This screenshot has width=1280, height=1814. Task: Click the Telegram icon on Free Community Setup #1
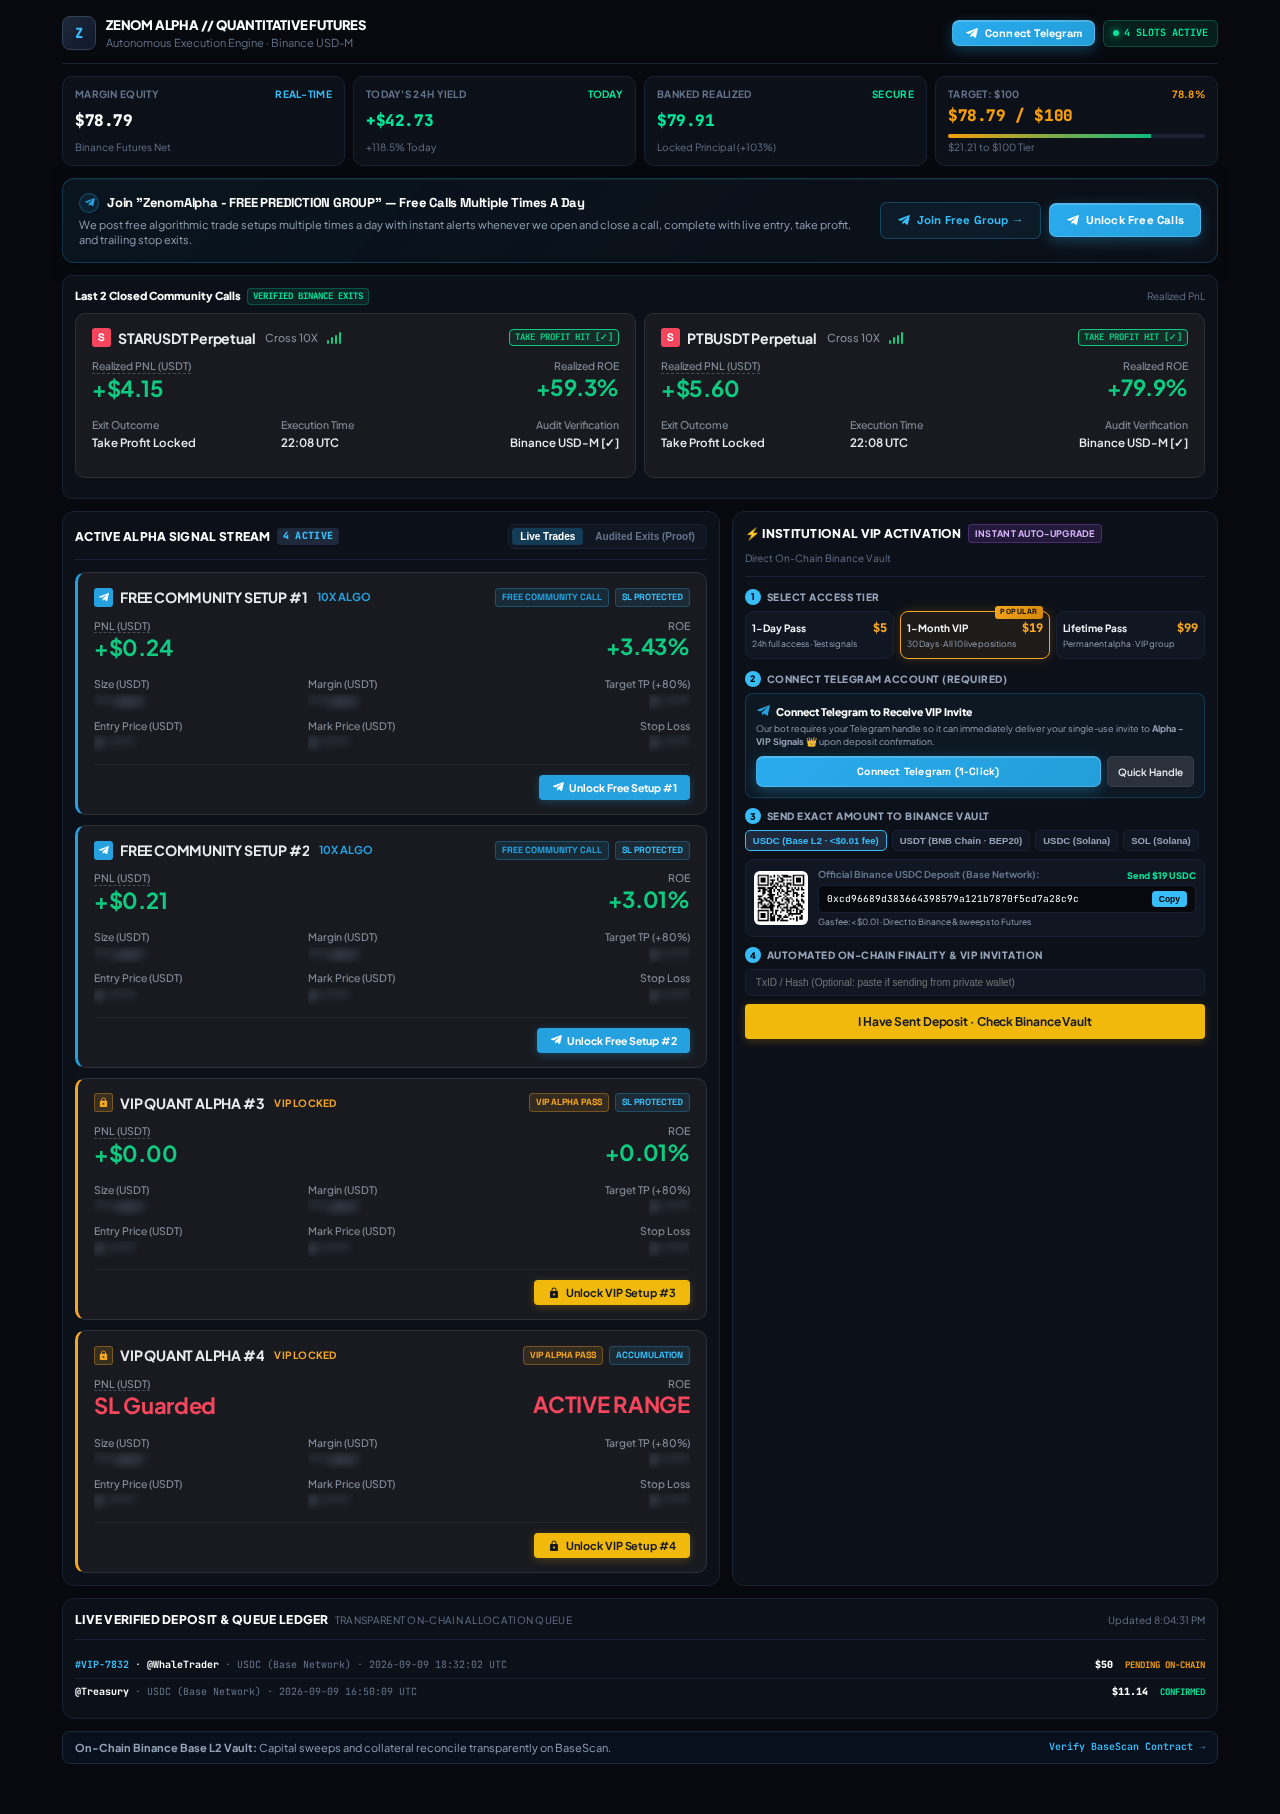[103, 597]
